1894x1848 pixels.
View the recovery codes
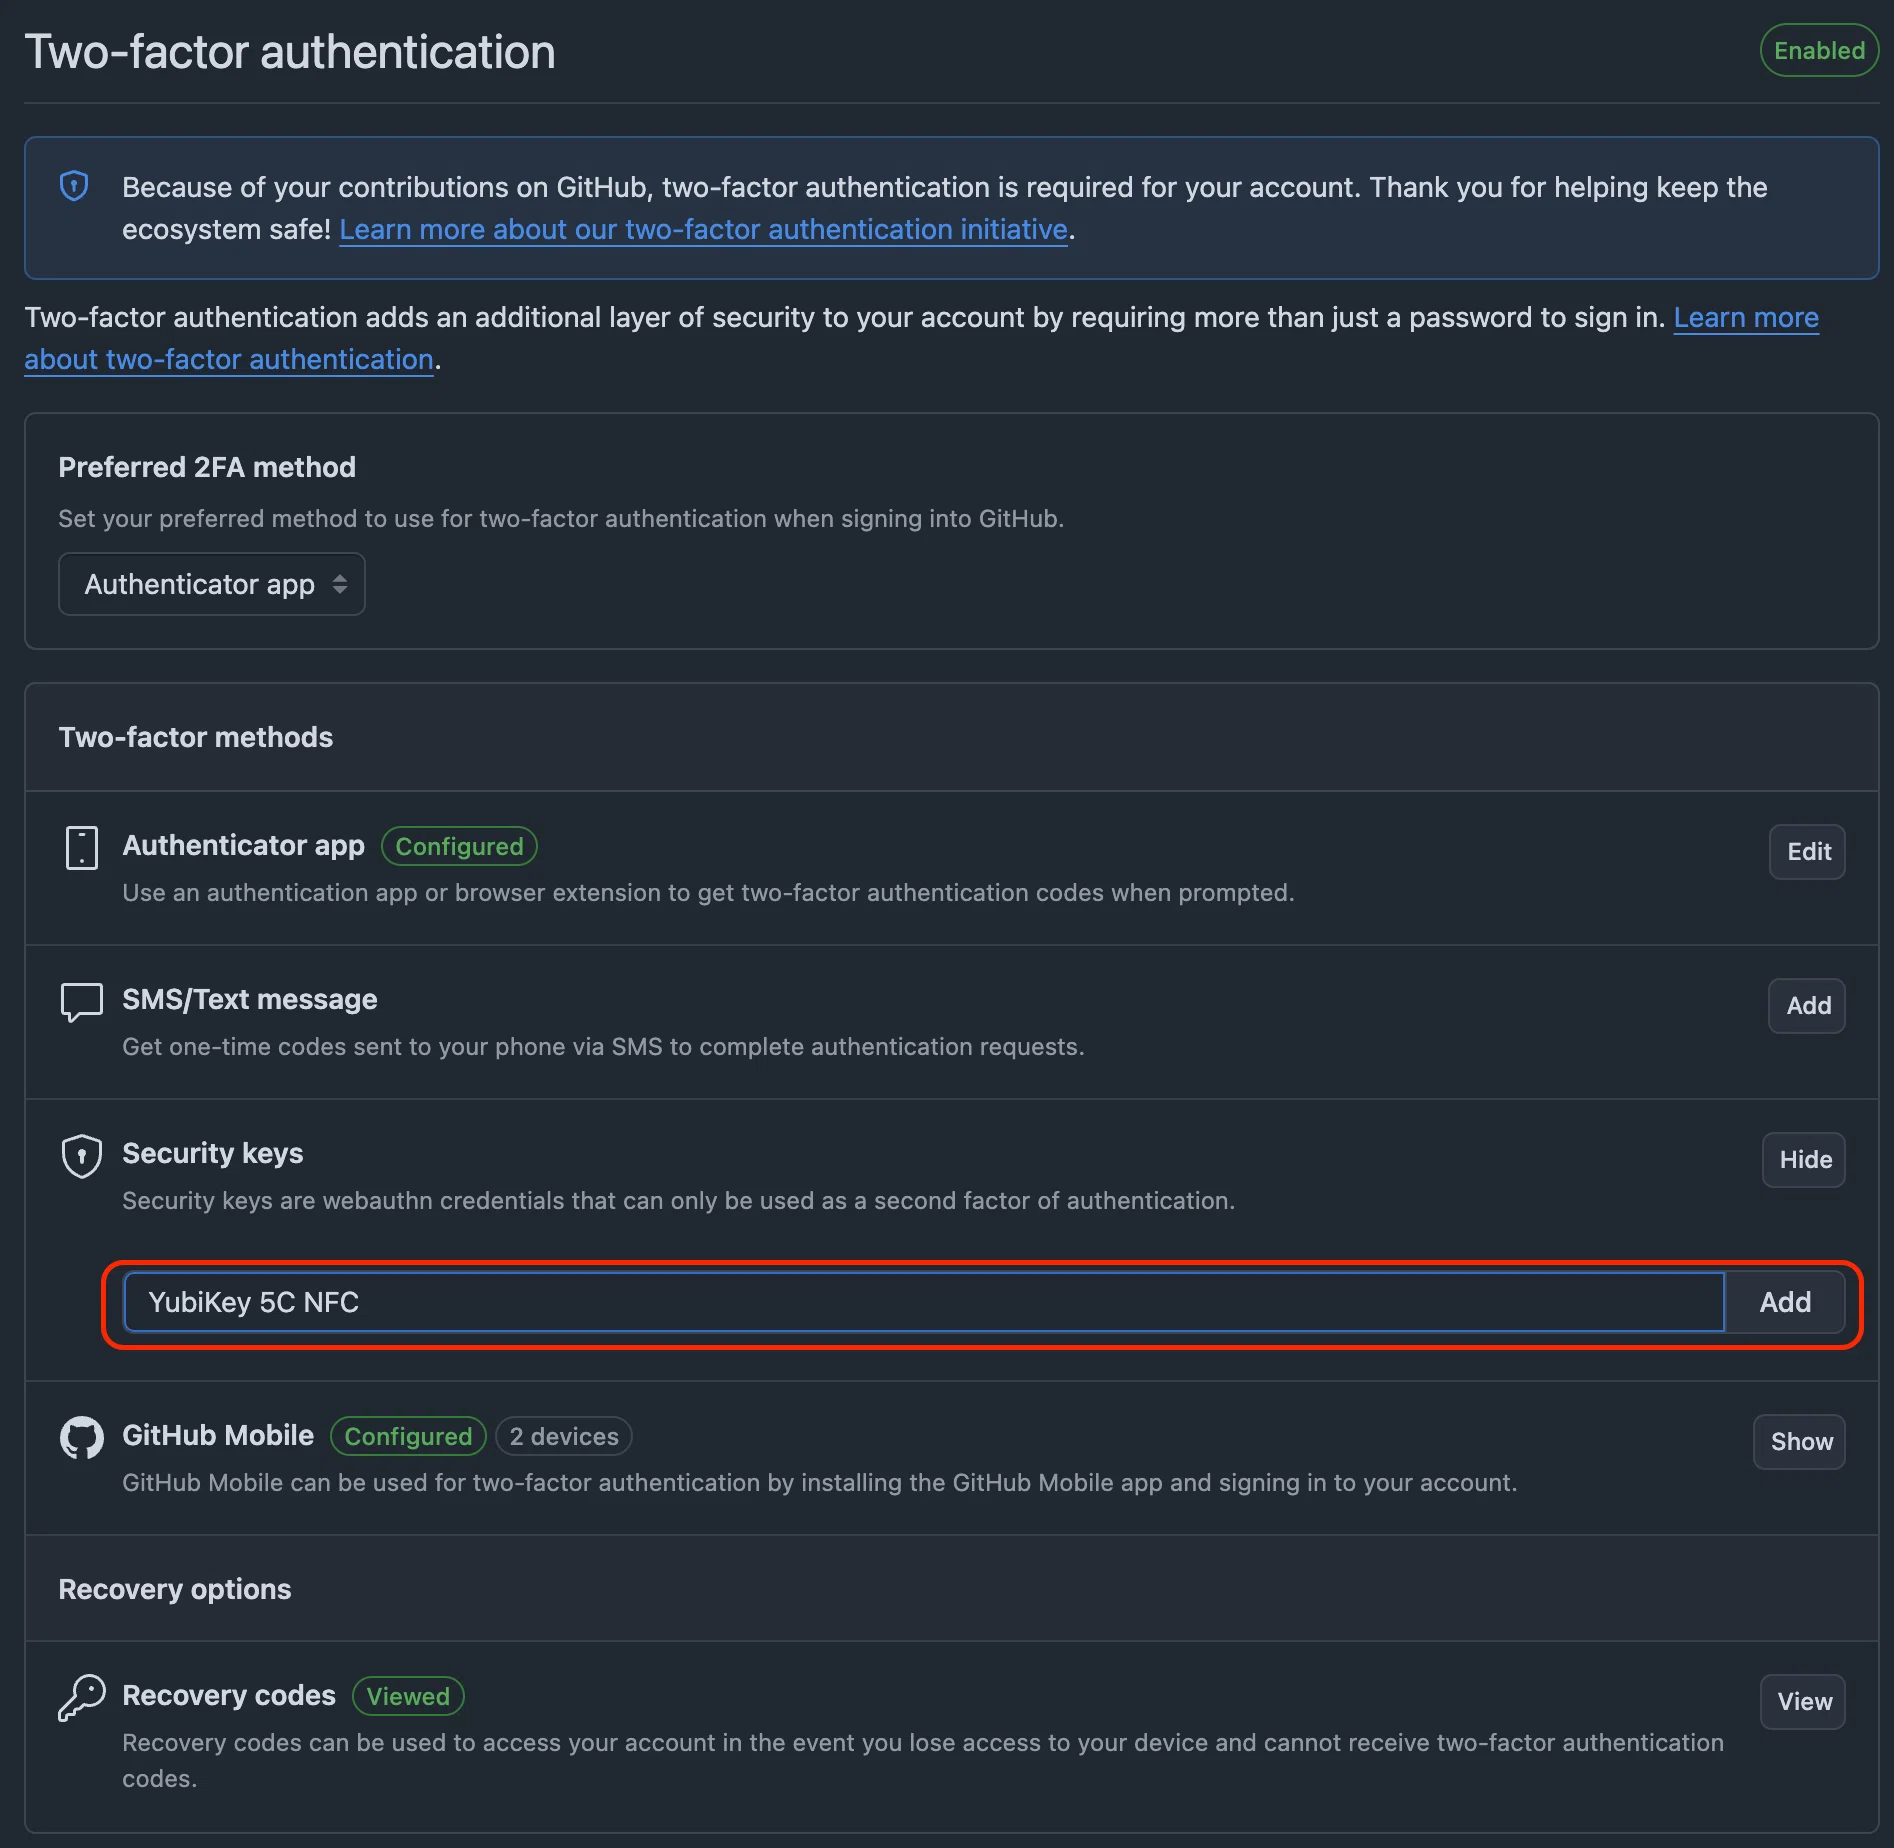1803,1702
